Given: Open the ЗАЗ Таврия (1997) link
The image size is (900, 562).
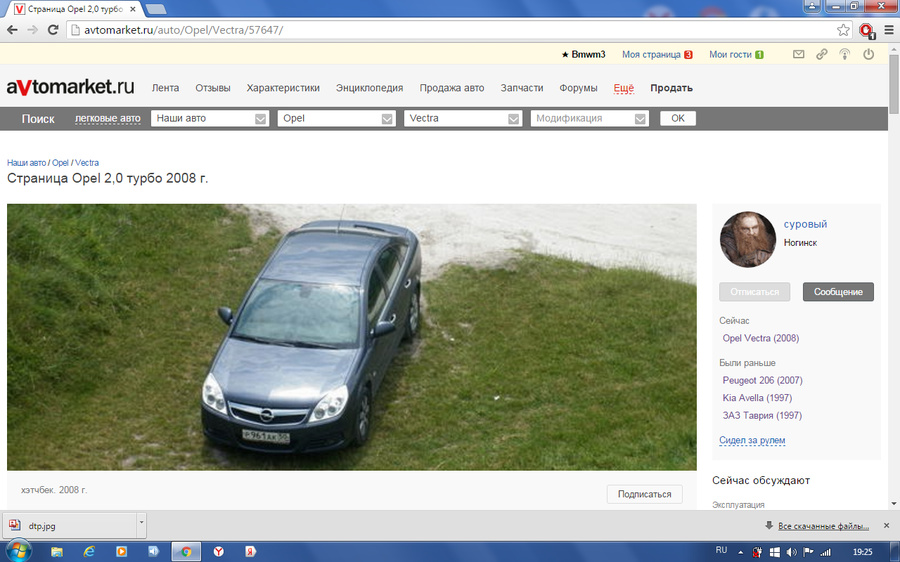Looking at the screenshot, I should click(762, 416).
